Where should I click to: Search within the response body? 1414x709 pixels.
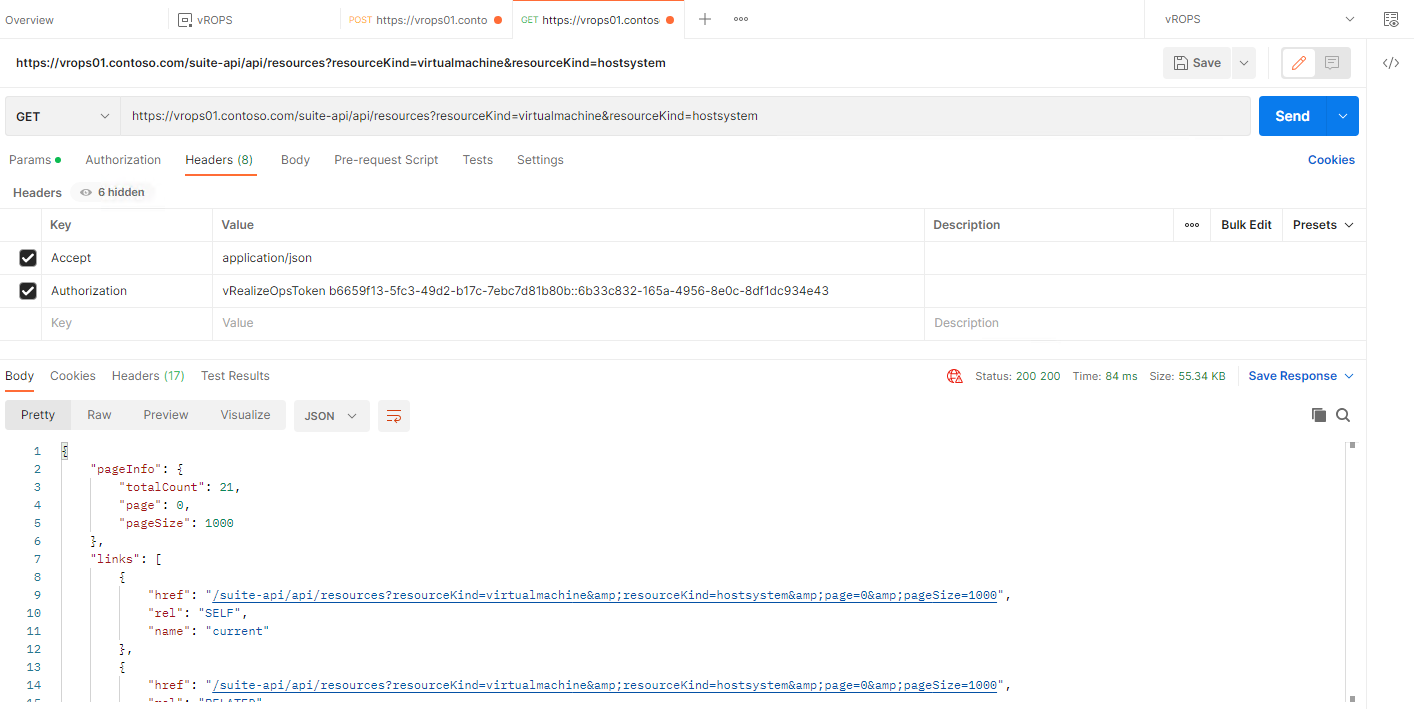point(1343,415)
